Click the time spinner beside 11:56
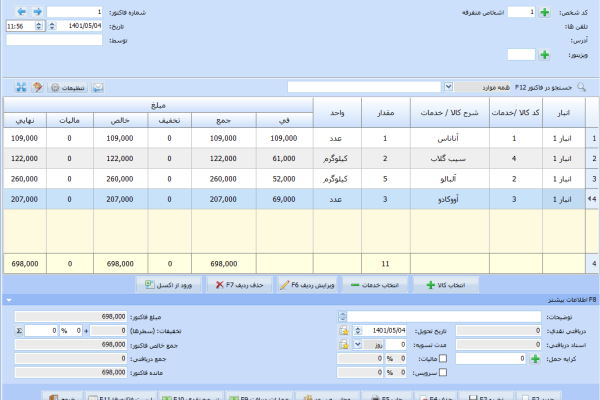Screen dimensions: 600x400 tap(39, 26)
